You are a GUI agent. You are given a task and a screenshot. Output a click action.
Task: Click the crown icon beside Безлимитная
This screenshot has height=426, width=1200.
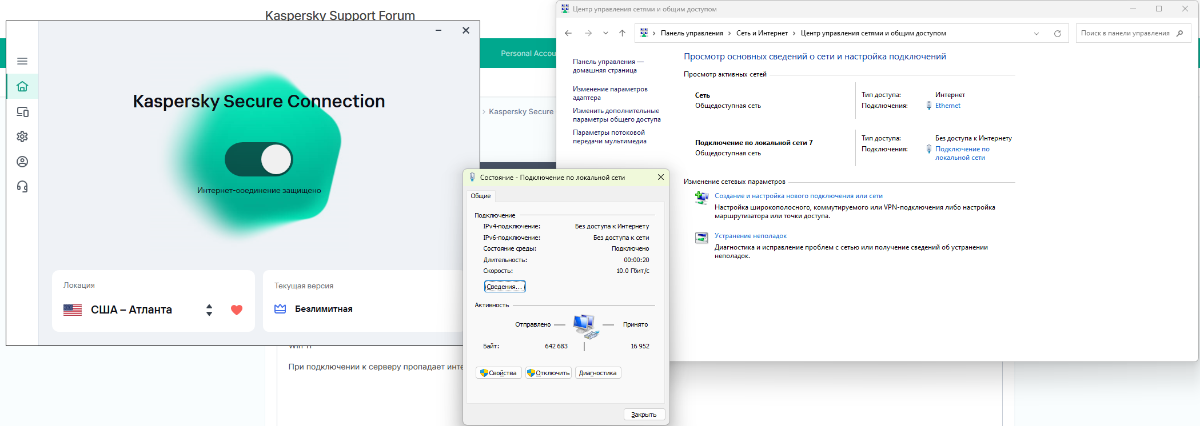[281, 310]
